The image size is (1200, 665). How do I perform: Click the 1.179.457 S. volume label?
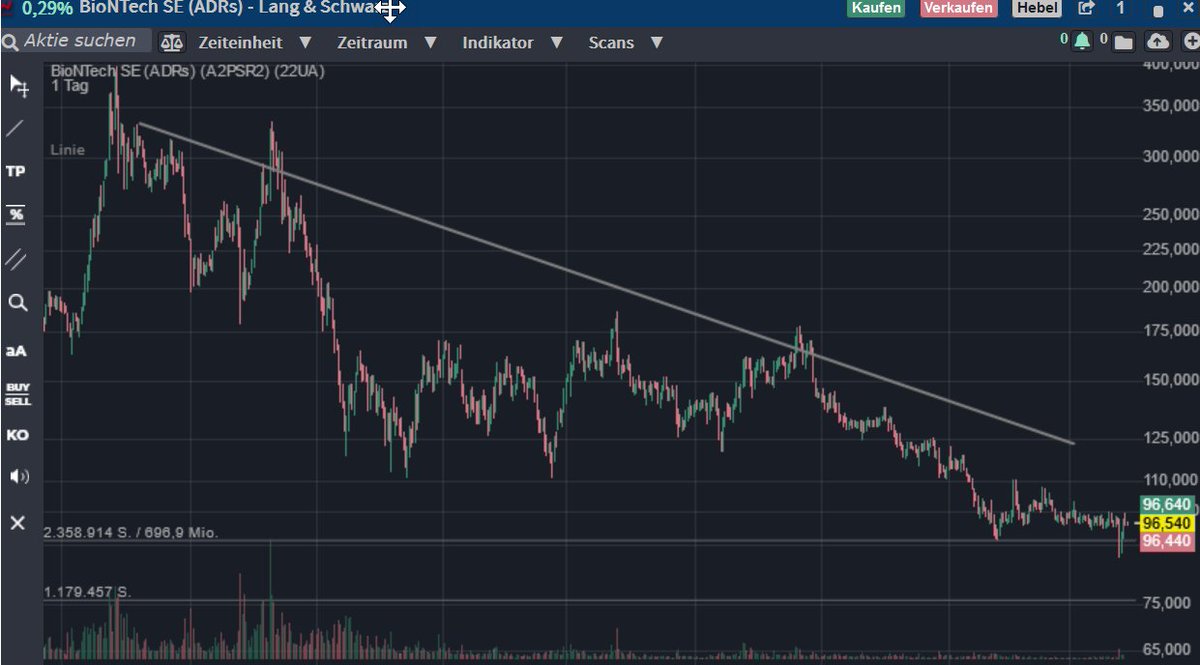pos(87,592)
